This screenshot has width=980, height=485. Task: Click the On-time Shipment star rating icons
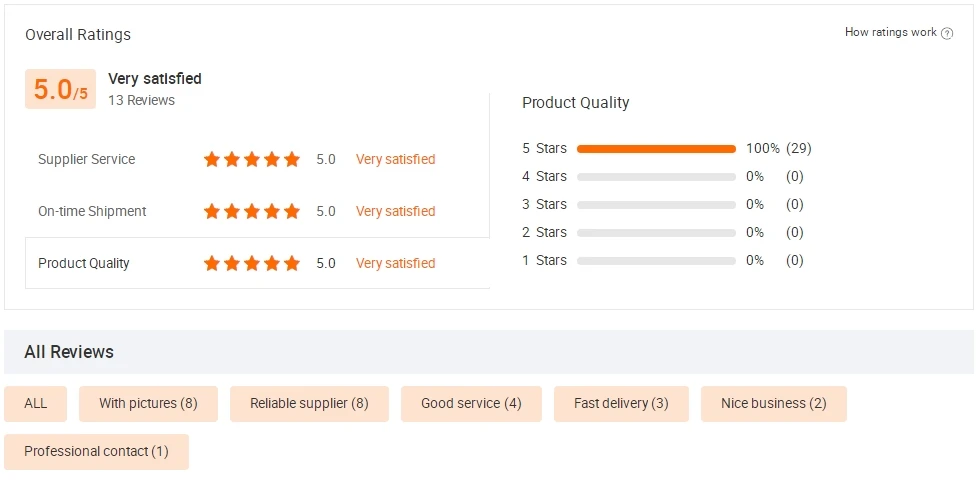pos(252,211)
